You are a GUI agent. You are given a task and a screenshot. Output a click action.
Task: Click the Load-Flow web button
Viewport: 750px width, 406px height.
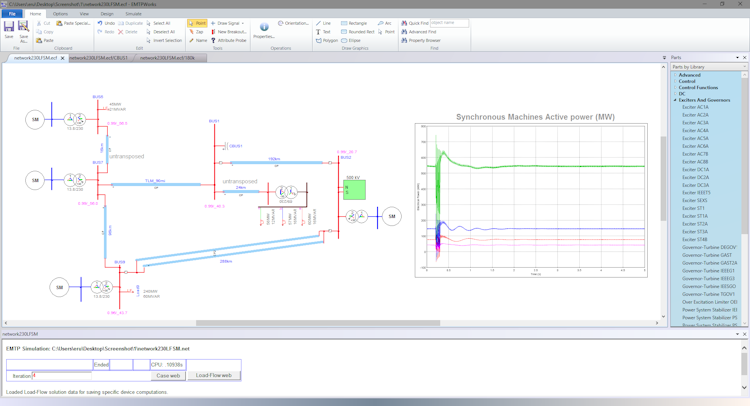(x=214, y=375)
